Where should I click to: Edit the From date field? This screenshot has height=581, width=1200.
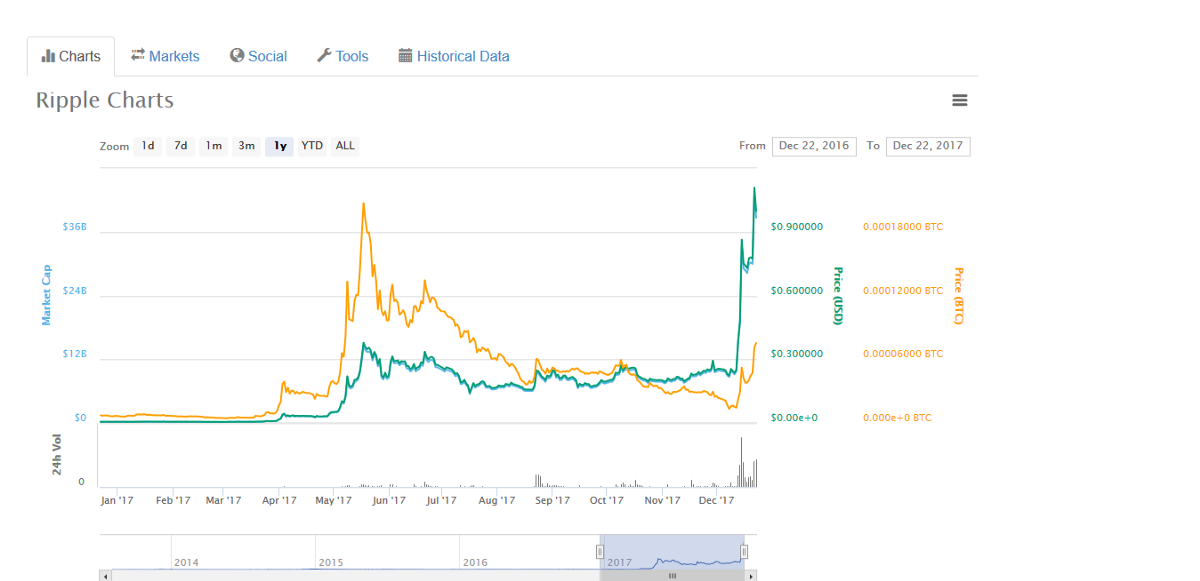pos(814,146)
